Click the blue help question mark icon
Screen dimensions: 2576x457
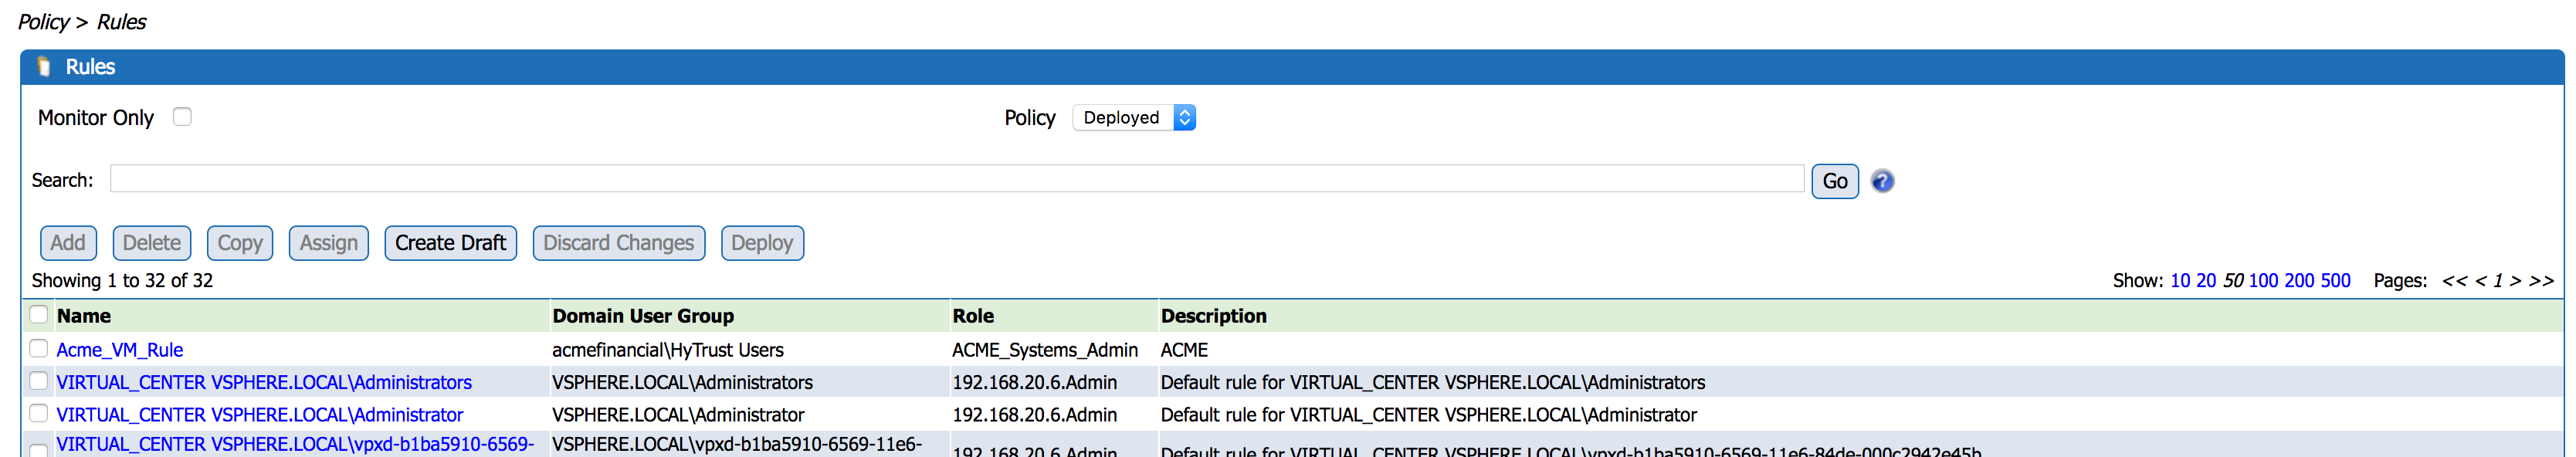[1881, 181]
